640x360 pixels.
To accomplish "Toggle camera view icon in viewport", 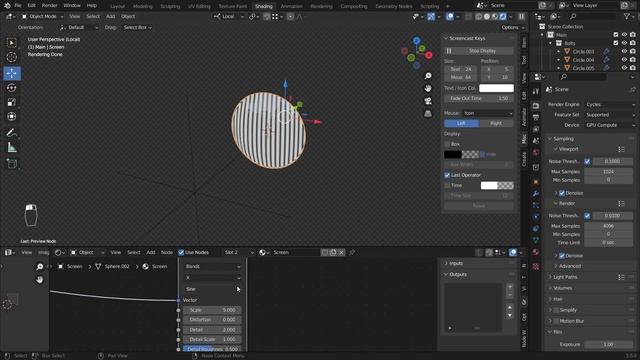I will pyautogui.click(x=428, y=101).
